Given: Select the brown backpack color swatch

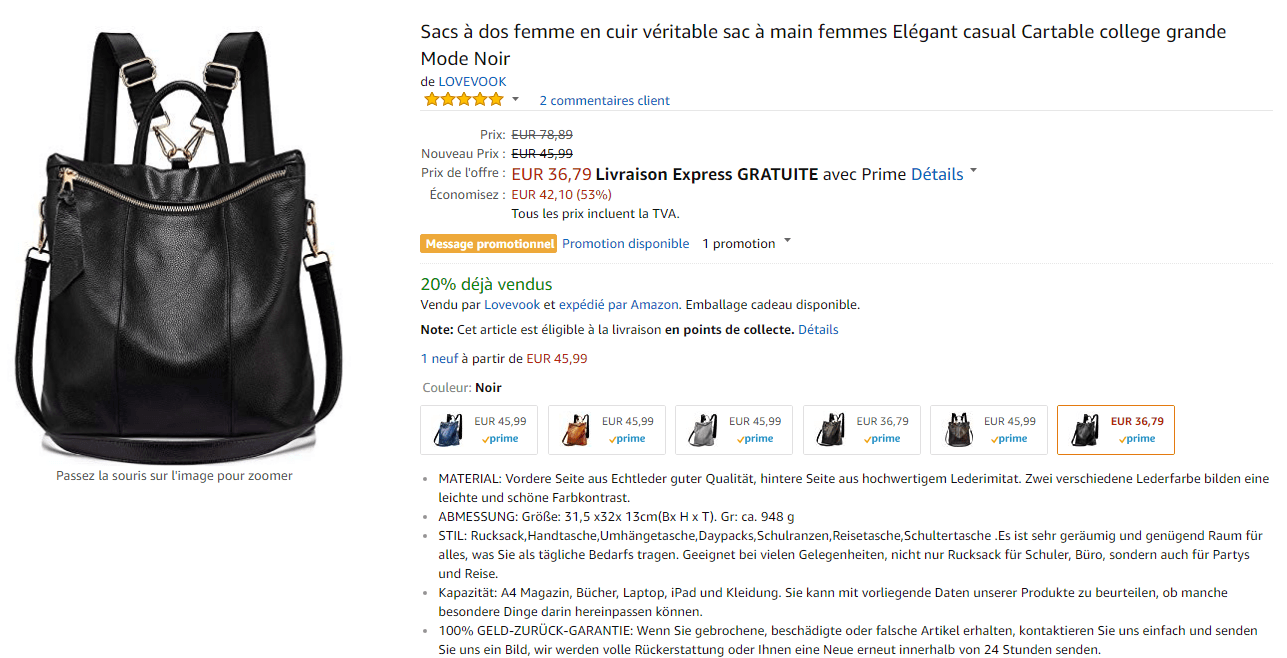Looking at the screenshot, I should 607,430.
